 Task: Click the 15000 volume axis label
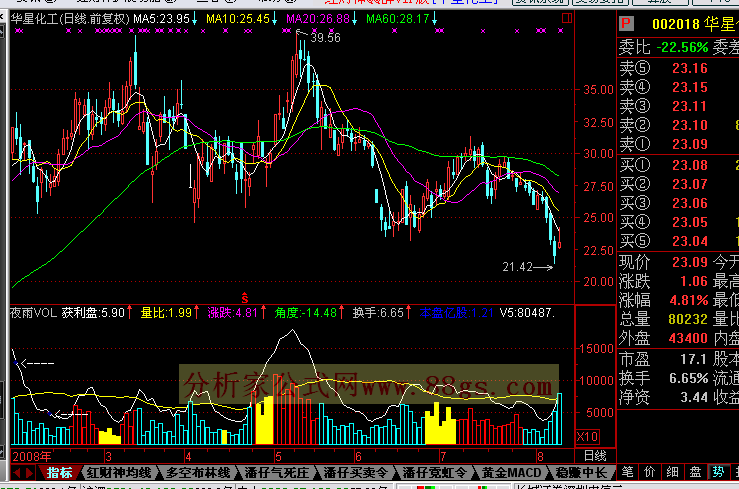597,349
